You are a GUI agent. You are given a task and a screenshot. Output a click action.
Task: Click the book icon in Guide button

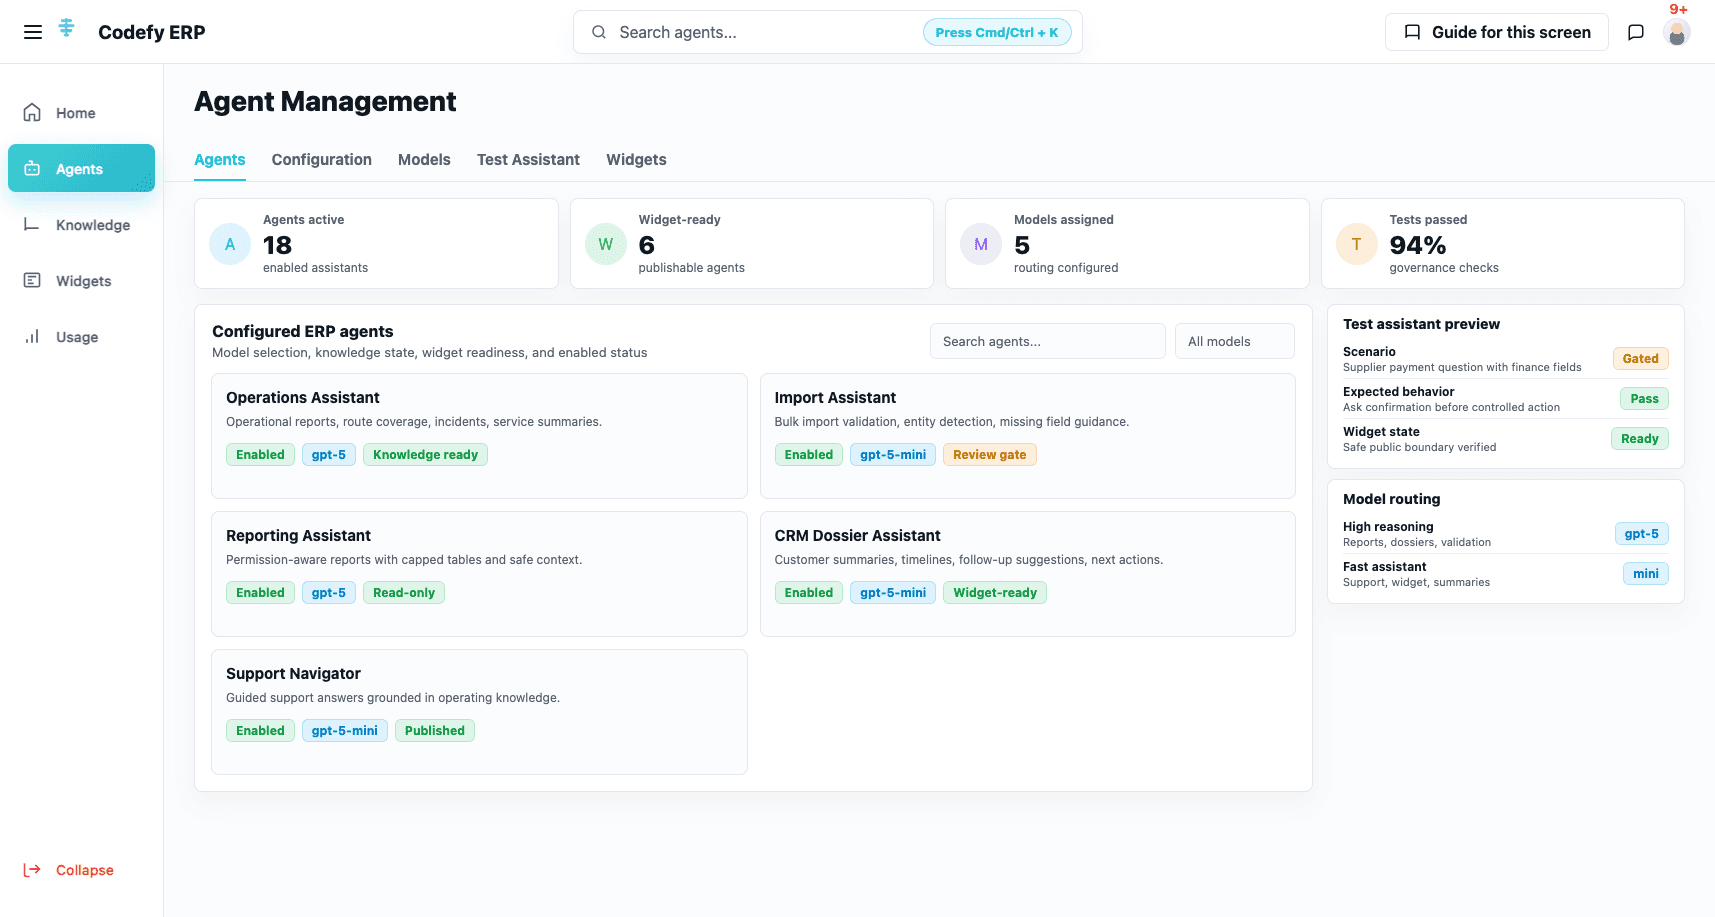tap(1412, 32)
